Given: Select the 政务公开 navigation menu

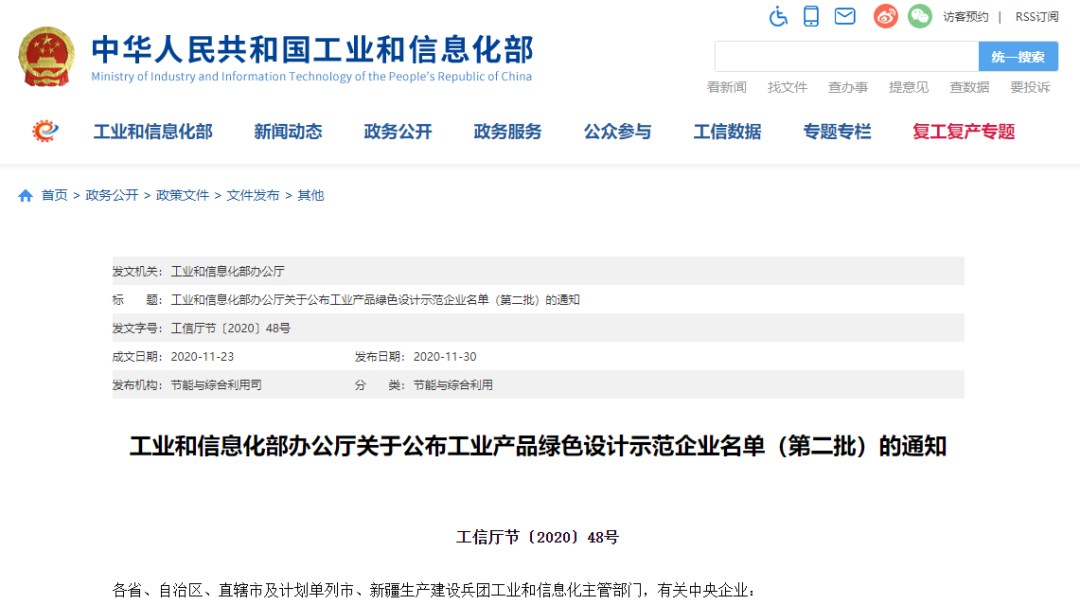Looking at the screenshot, I should click(x=398, y=132).
